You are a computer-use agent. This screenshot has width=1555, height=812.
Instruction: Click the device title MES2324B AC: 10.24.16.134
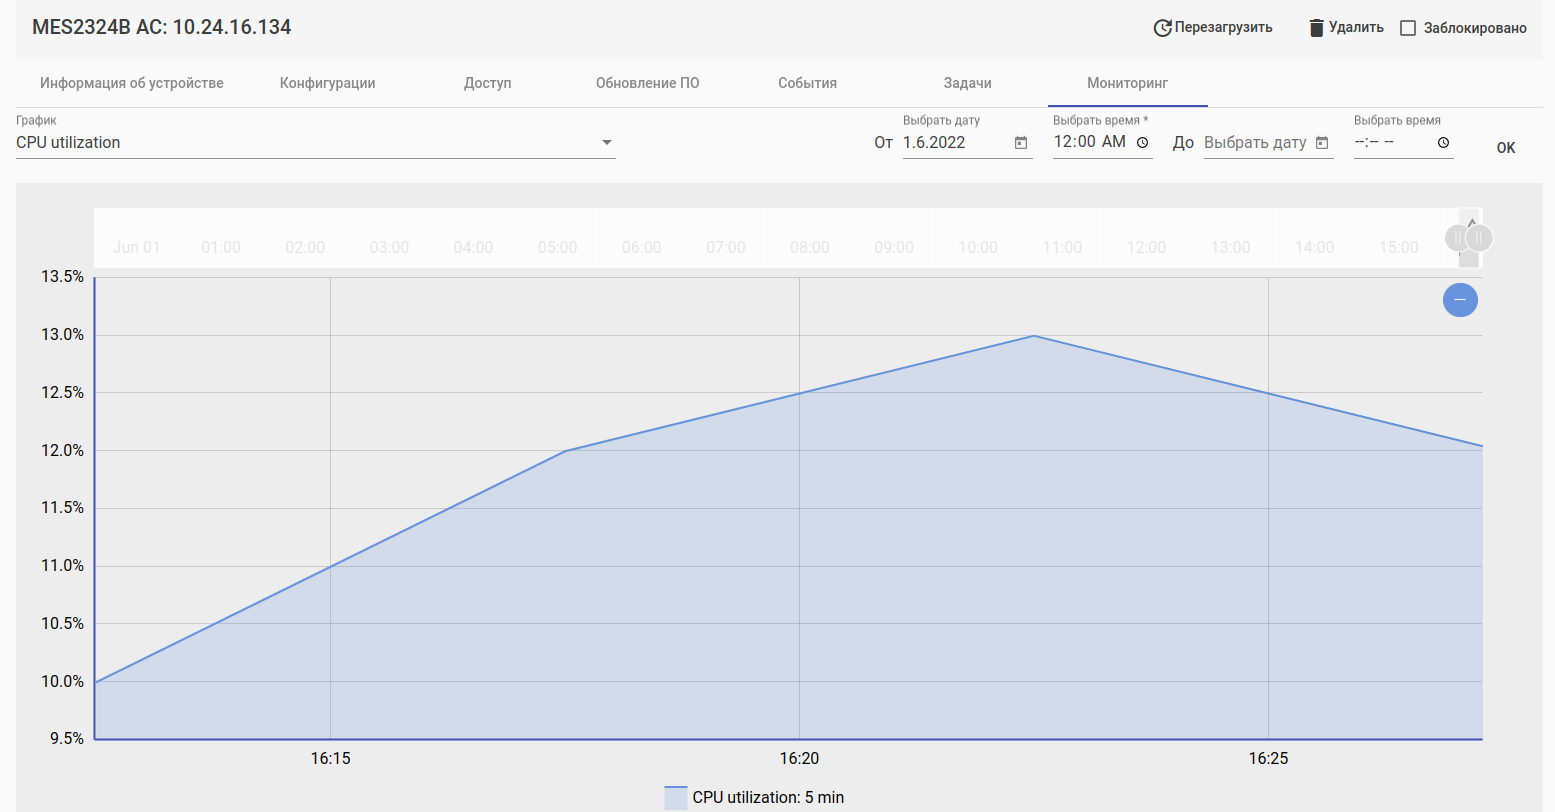click(162, 27)
